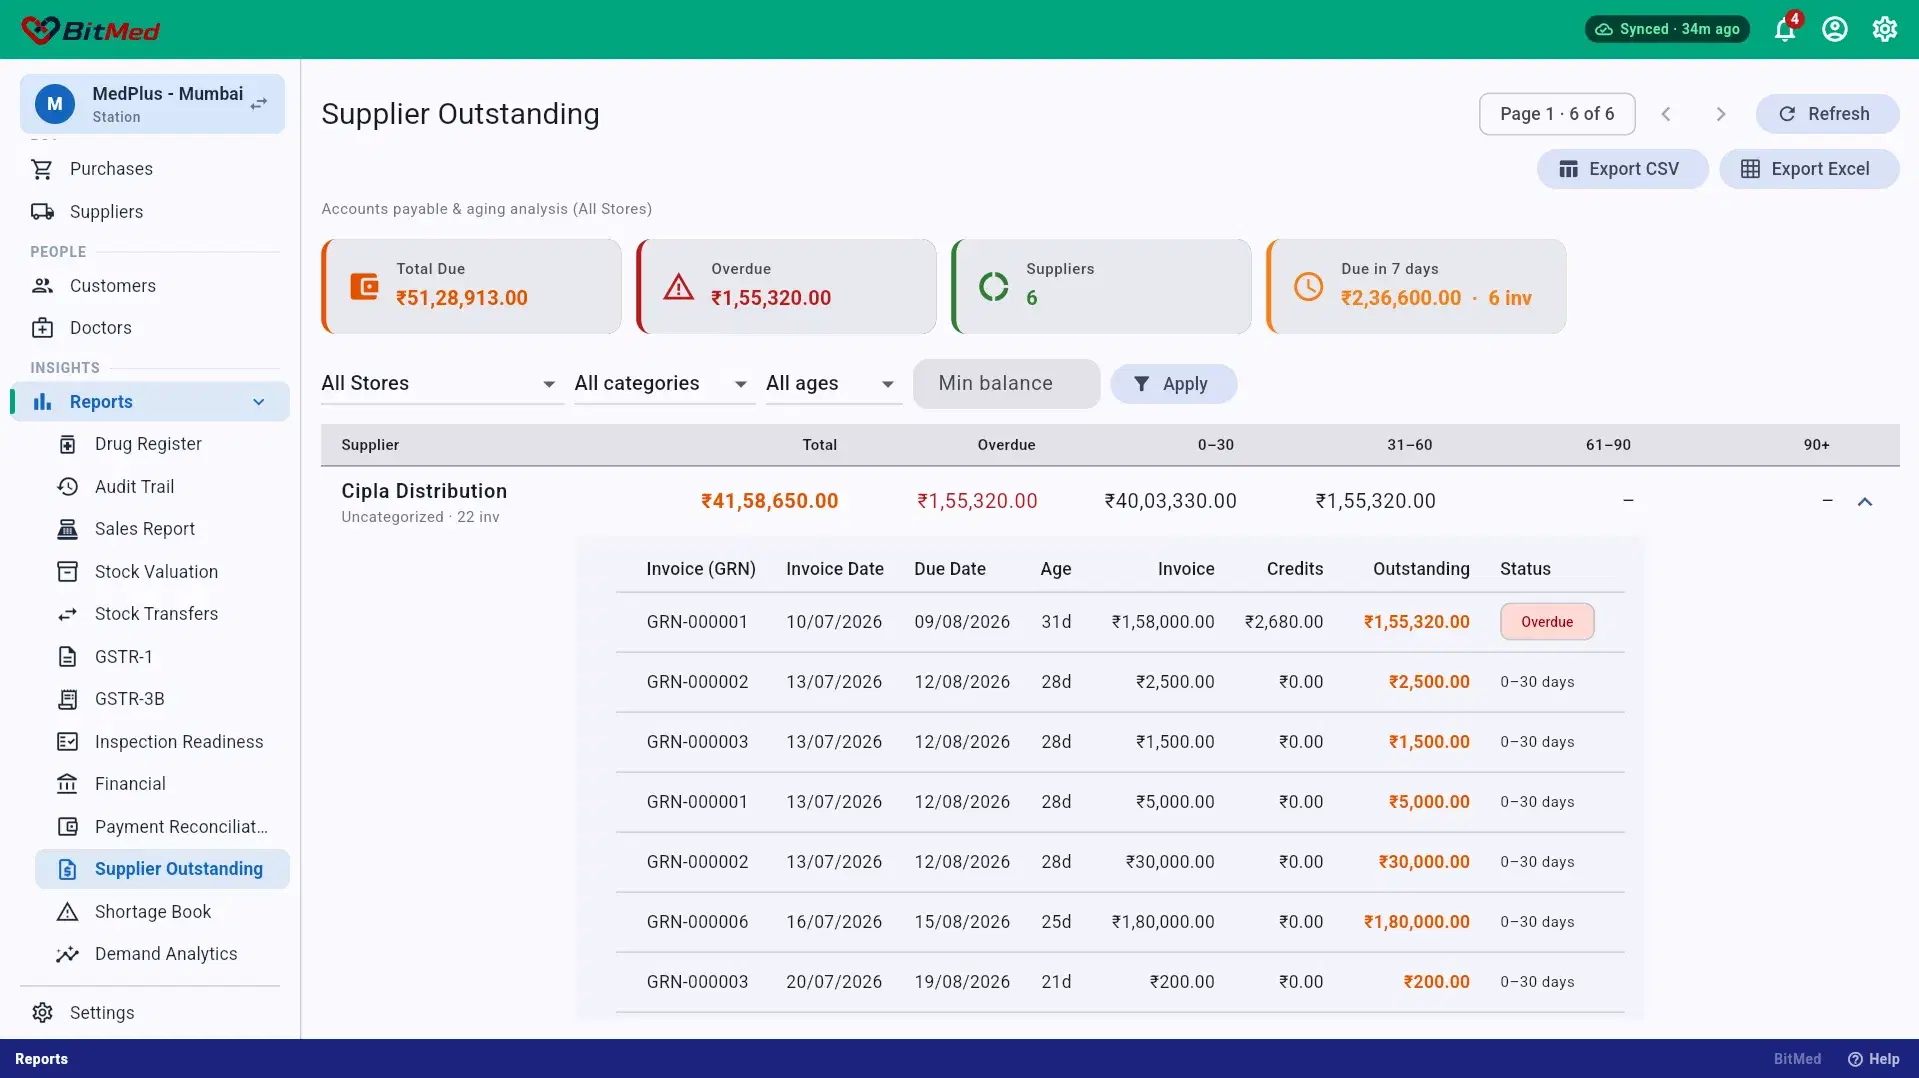Click the Financial bank icon

point(67,784)
